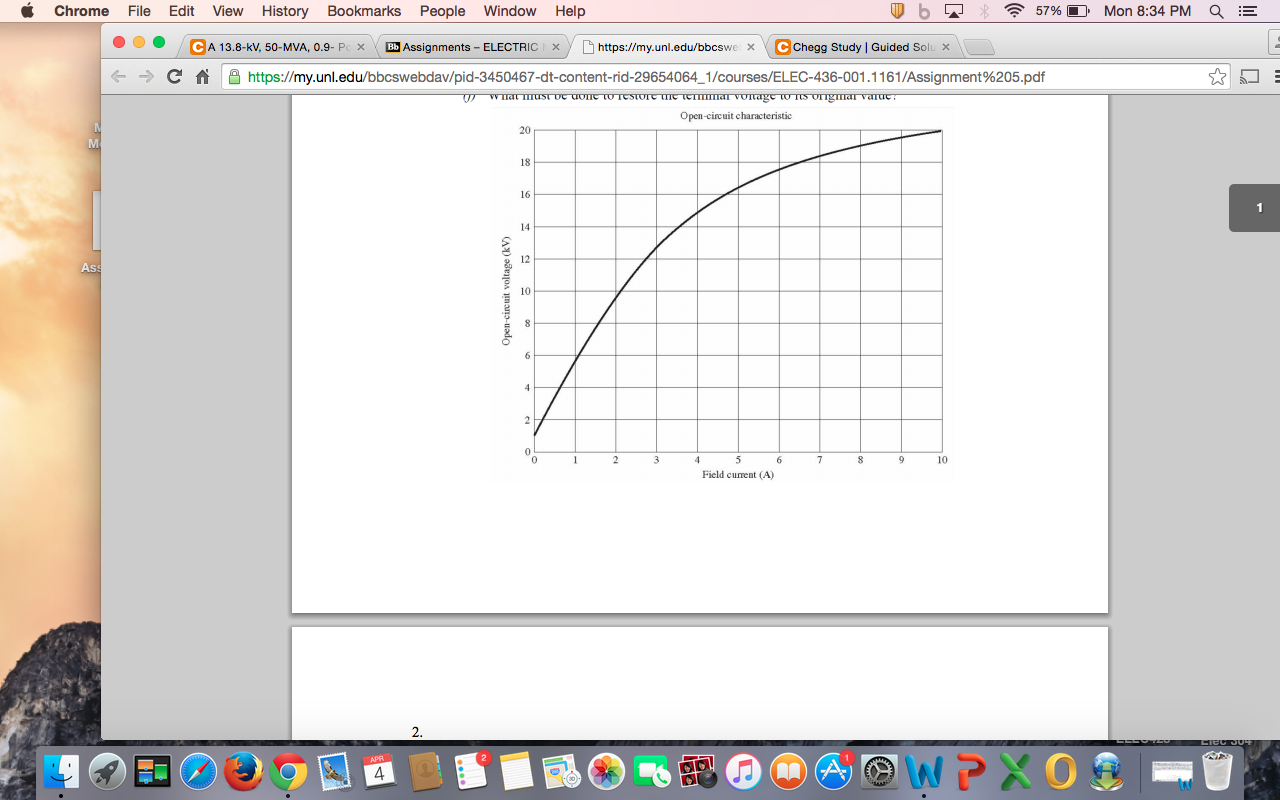Switch to the 'A 13.8-kV, 50-MVA' Chegg tab

pos(276,46)
